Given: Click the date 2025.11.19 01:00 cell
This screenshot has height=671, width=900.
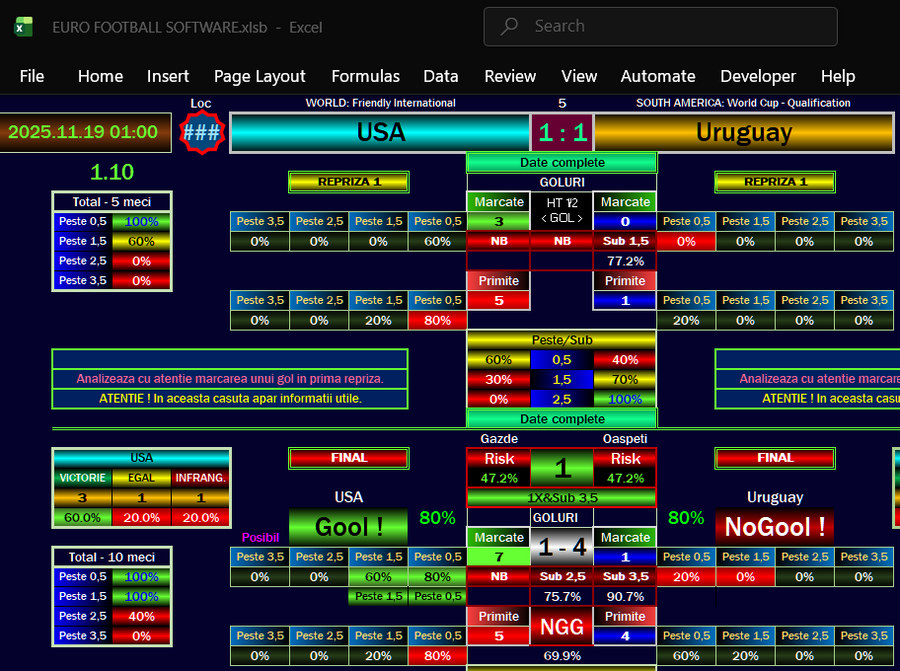Looking at the screenshot, I should (83, 132).
